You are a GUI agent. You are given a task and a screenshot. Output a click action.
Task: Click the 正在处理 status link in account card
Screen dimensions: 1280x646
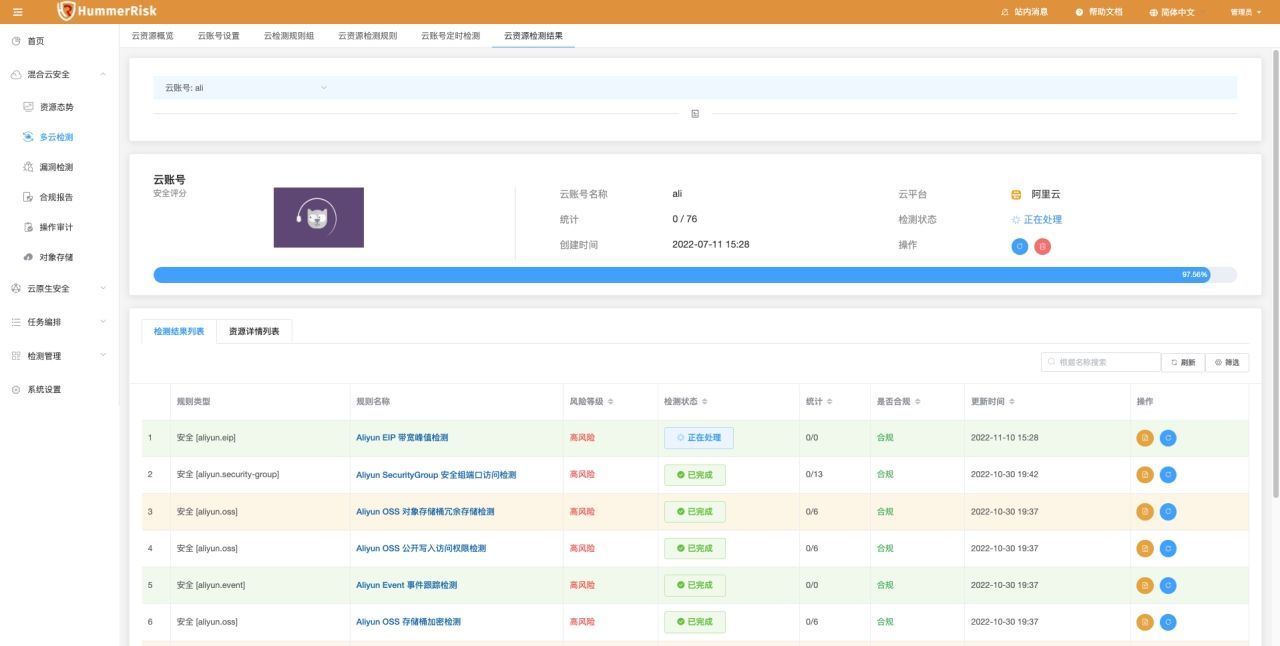tap(1036, 220)
